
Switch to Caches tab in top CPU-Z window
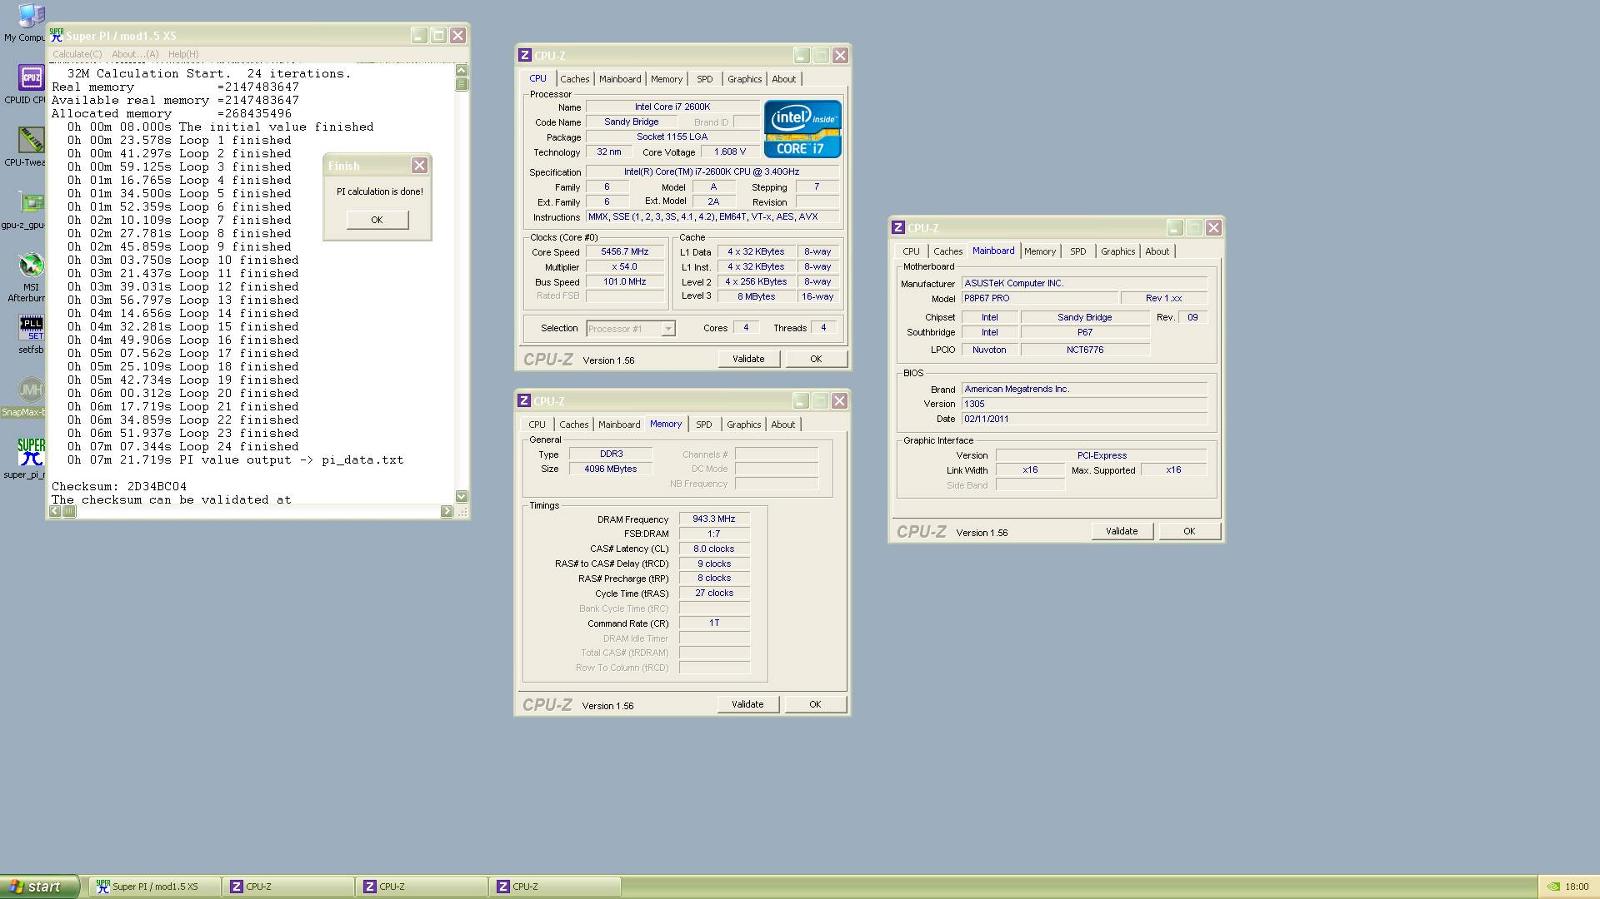574,79
